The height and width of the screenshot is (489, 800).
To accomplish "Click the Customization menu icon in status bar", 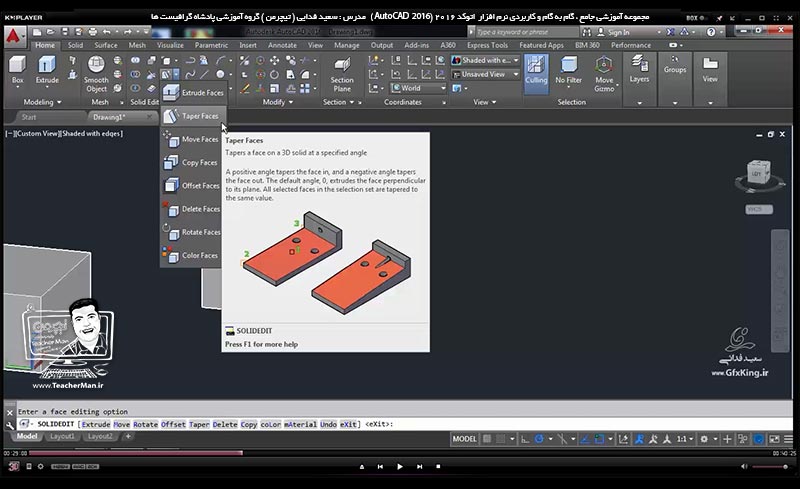I will tap(788, 439).
